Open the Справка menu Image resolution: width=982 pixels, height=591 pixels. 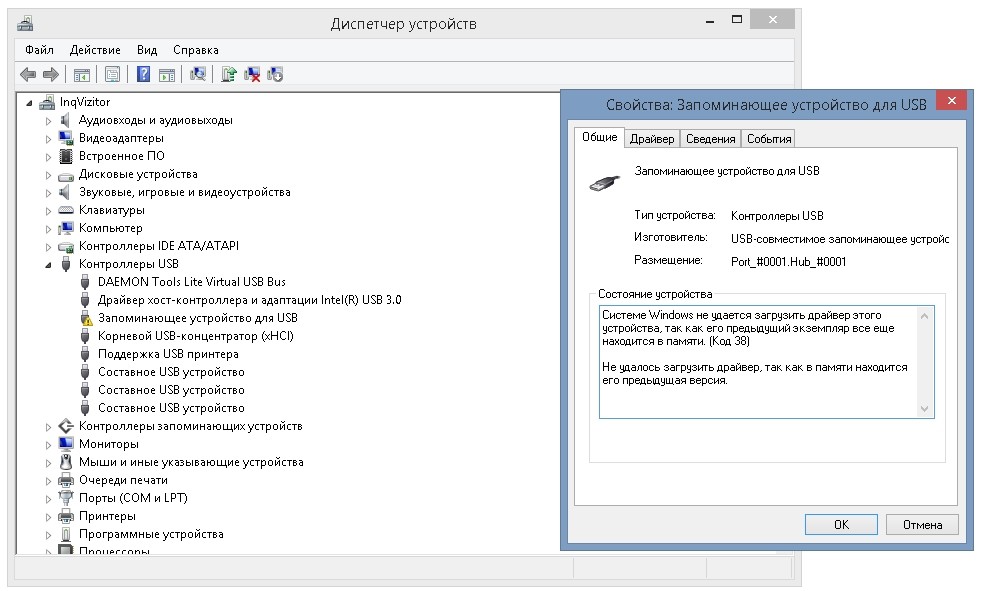tap(195, 50)
